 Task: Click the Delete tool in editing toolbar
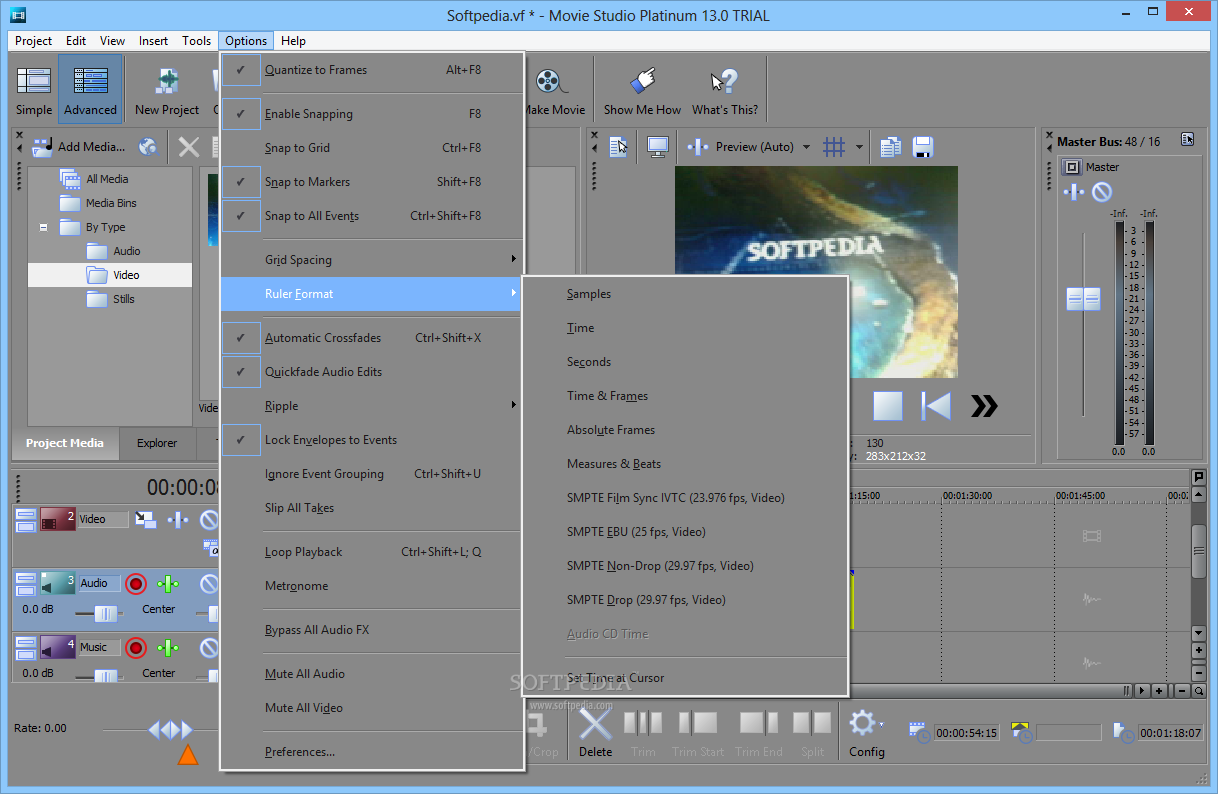tap(595, 731)
